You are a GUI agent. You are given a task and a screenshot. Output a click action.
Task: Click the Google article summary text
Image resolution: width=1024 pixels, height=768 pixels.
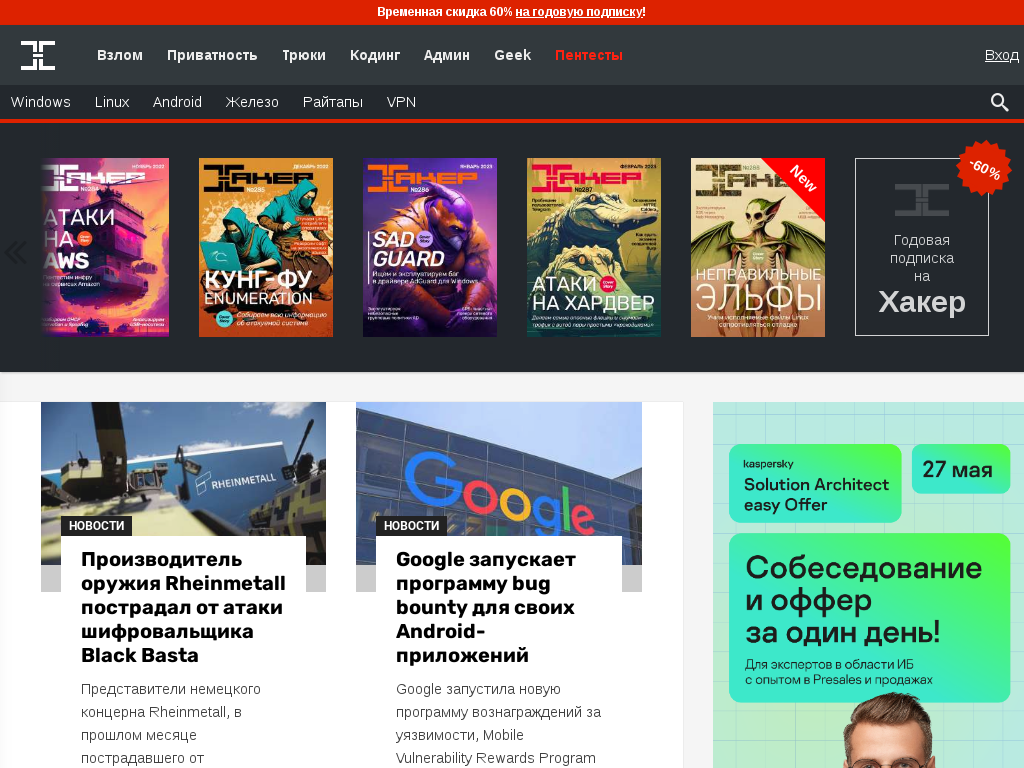498,724
